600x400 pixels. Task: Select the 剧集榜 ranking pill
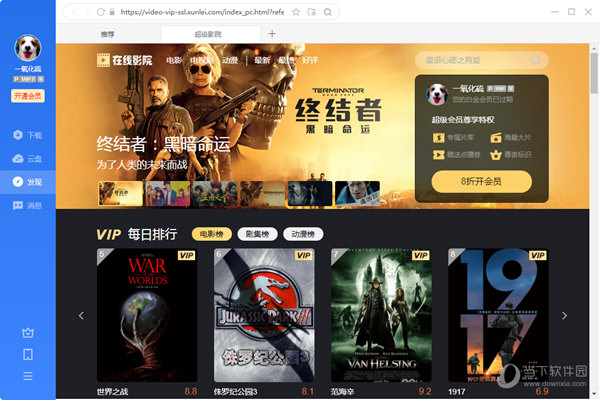click(x=257, y=234)
